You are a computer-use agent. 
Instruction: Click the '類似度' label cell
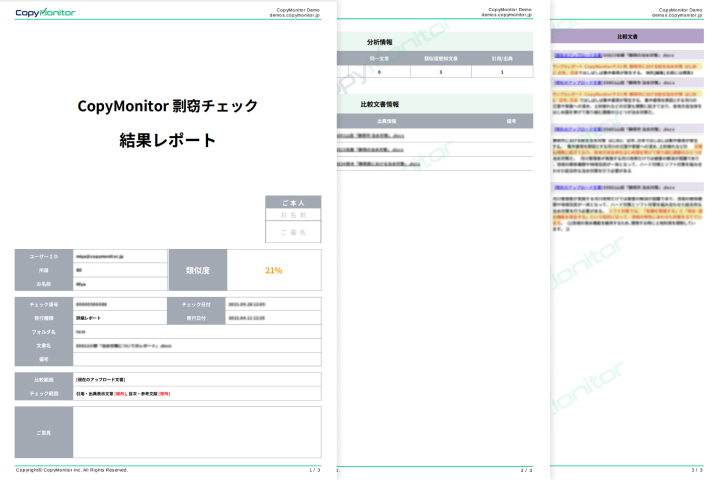point(198,270)
